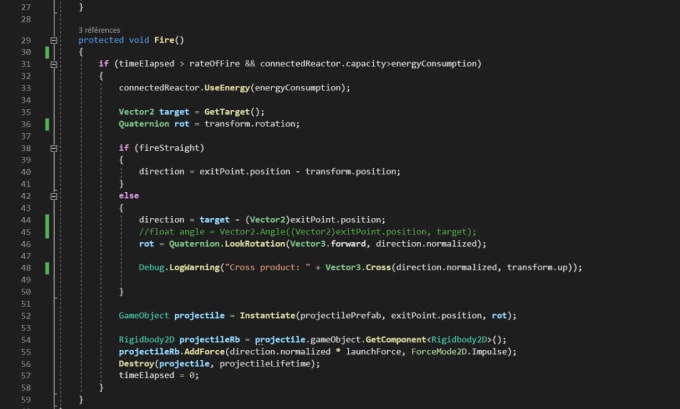
Task: Click 'transform.rotation' on line 36
Action: (x=250, y=124)
